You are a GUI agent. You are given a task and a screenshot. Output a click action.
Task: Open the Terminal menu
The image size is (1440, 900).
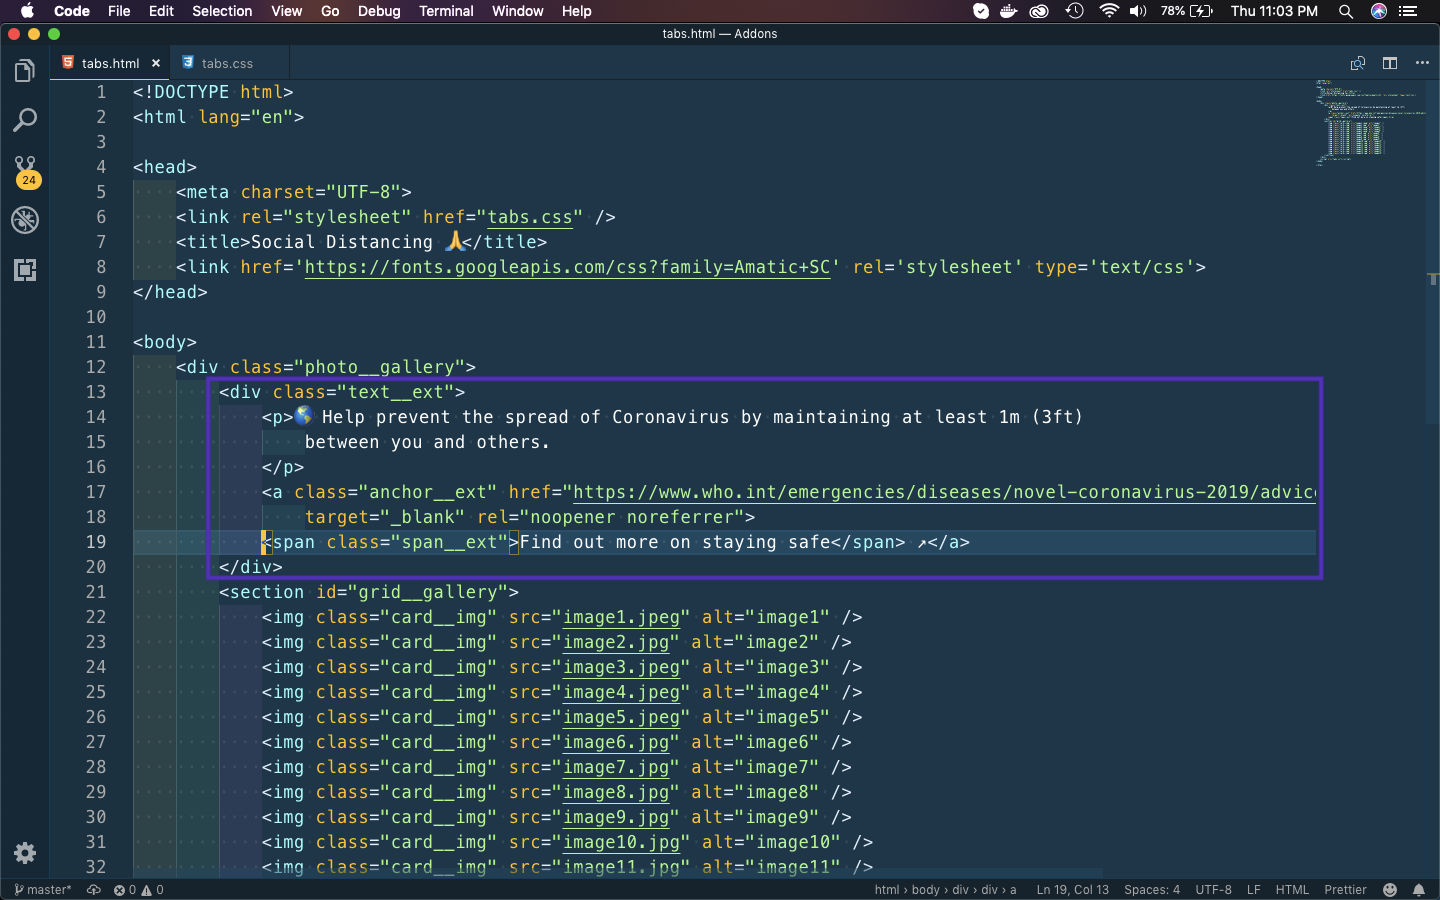coord(446,11)
